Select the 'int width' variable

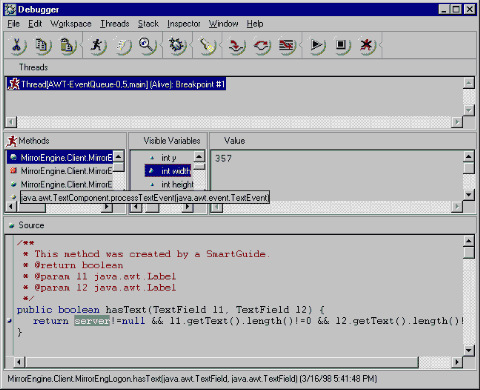pyautogui.click(x=168, y=171)
